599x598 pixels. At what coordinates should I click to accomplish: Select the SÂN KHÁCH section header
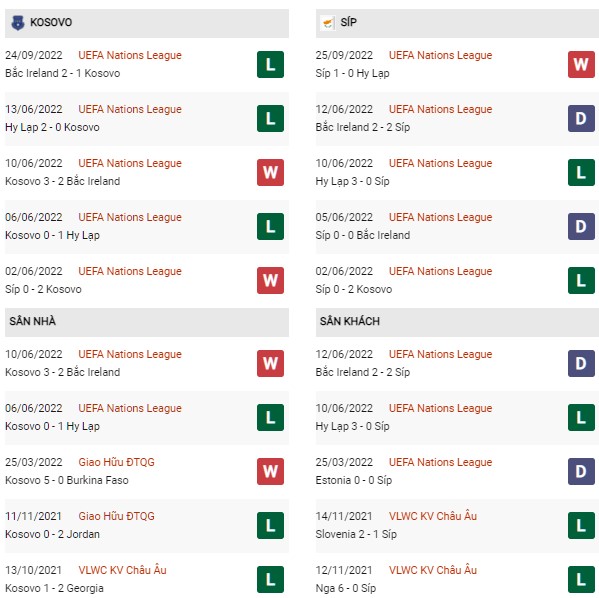(457, 322)
